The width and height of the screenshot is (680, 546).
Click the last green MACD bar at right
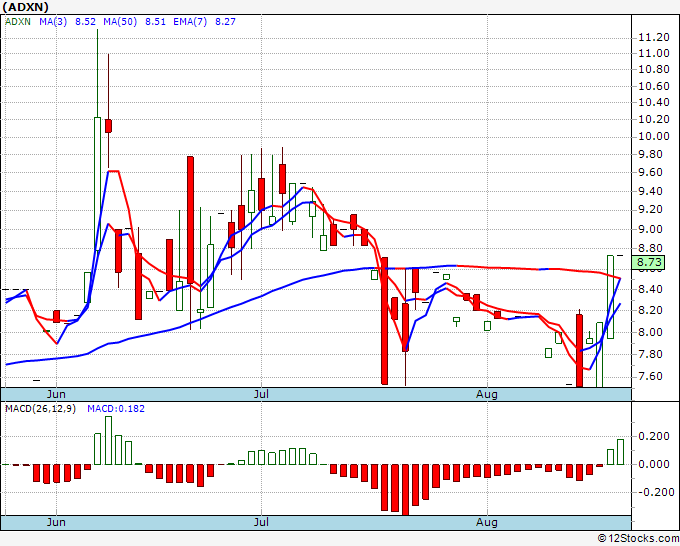[621, 452]
